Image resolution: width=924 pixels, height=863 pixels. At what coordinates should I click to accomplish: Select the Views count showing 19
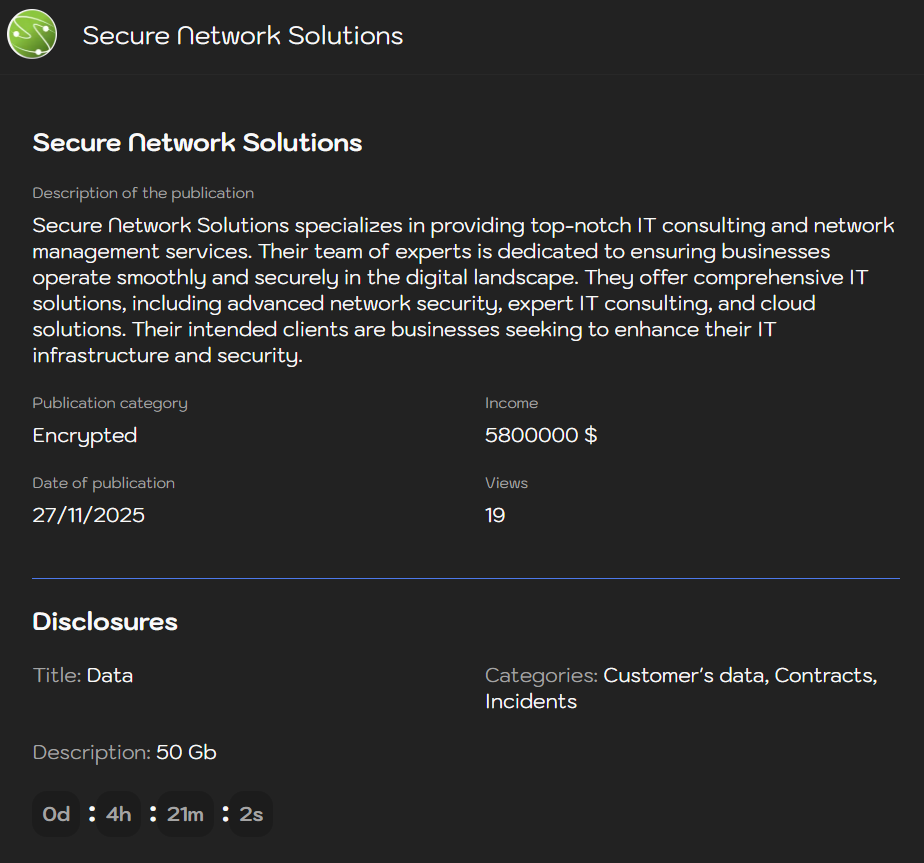[x=495, y=515]
